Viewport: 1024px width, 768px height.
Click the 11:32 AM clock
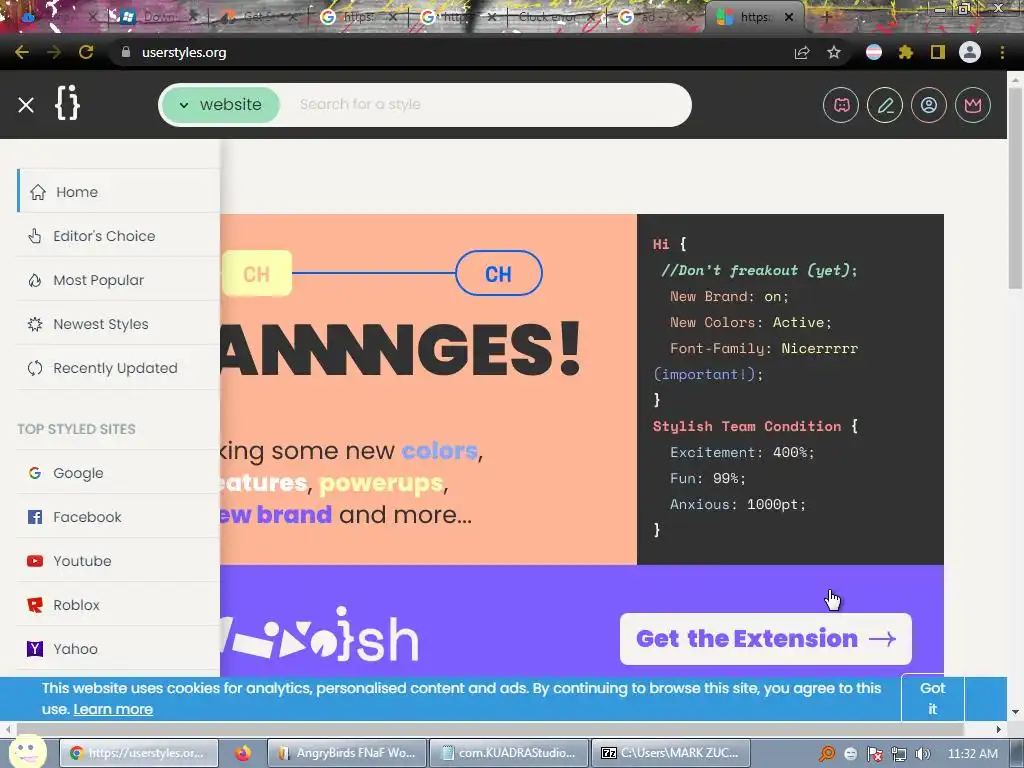[972, 754]
